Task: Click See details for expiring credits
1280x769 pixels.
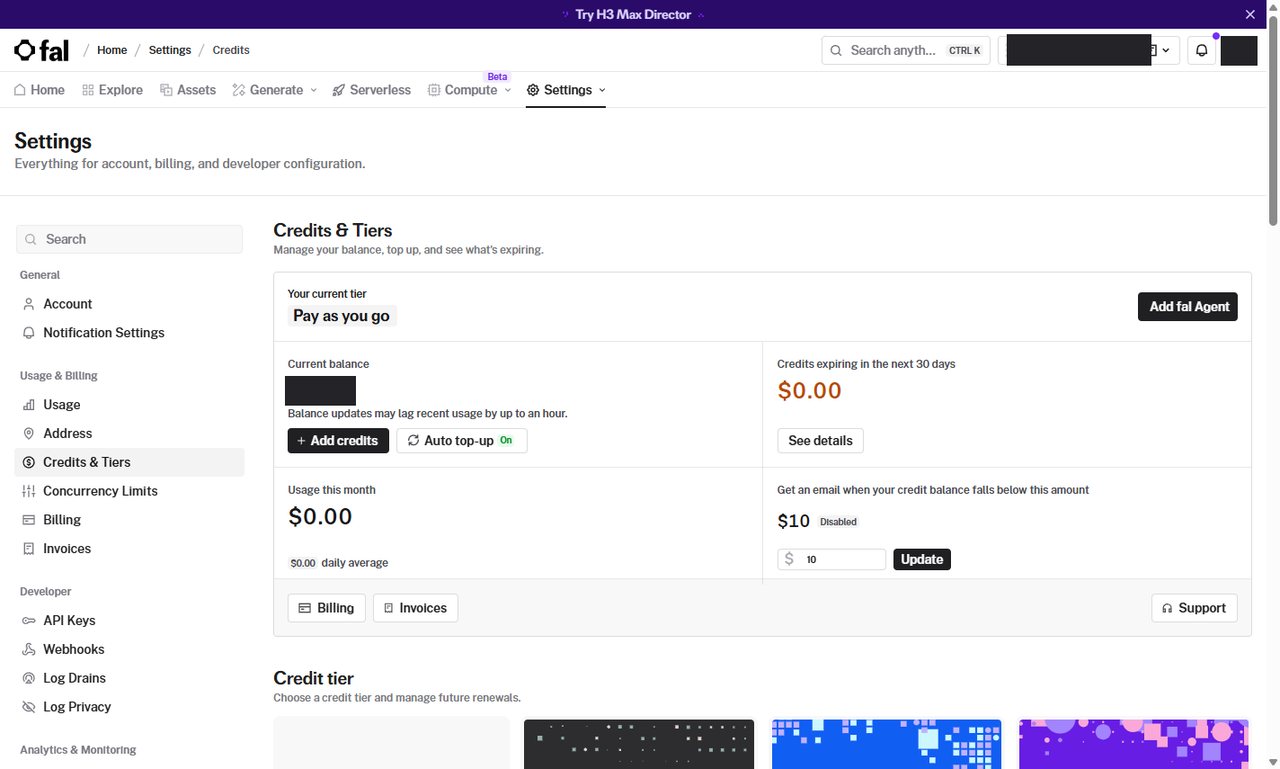Action: [x=820, y=441]
